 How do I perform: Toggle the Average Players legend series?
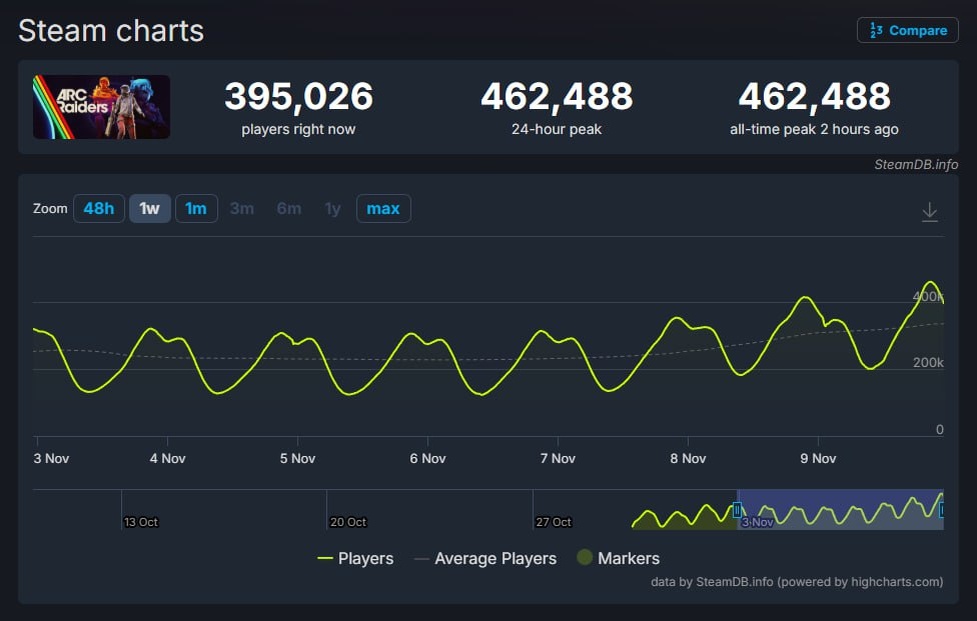coord(485,558)
